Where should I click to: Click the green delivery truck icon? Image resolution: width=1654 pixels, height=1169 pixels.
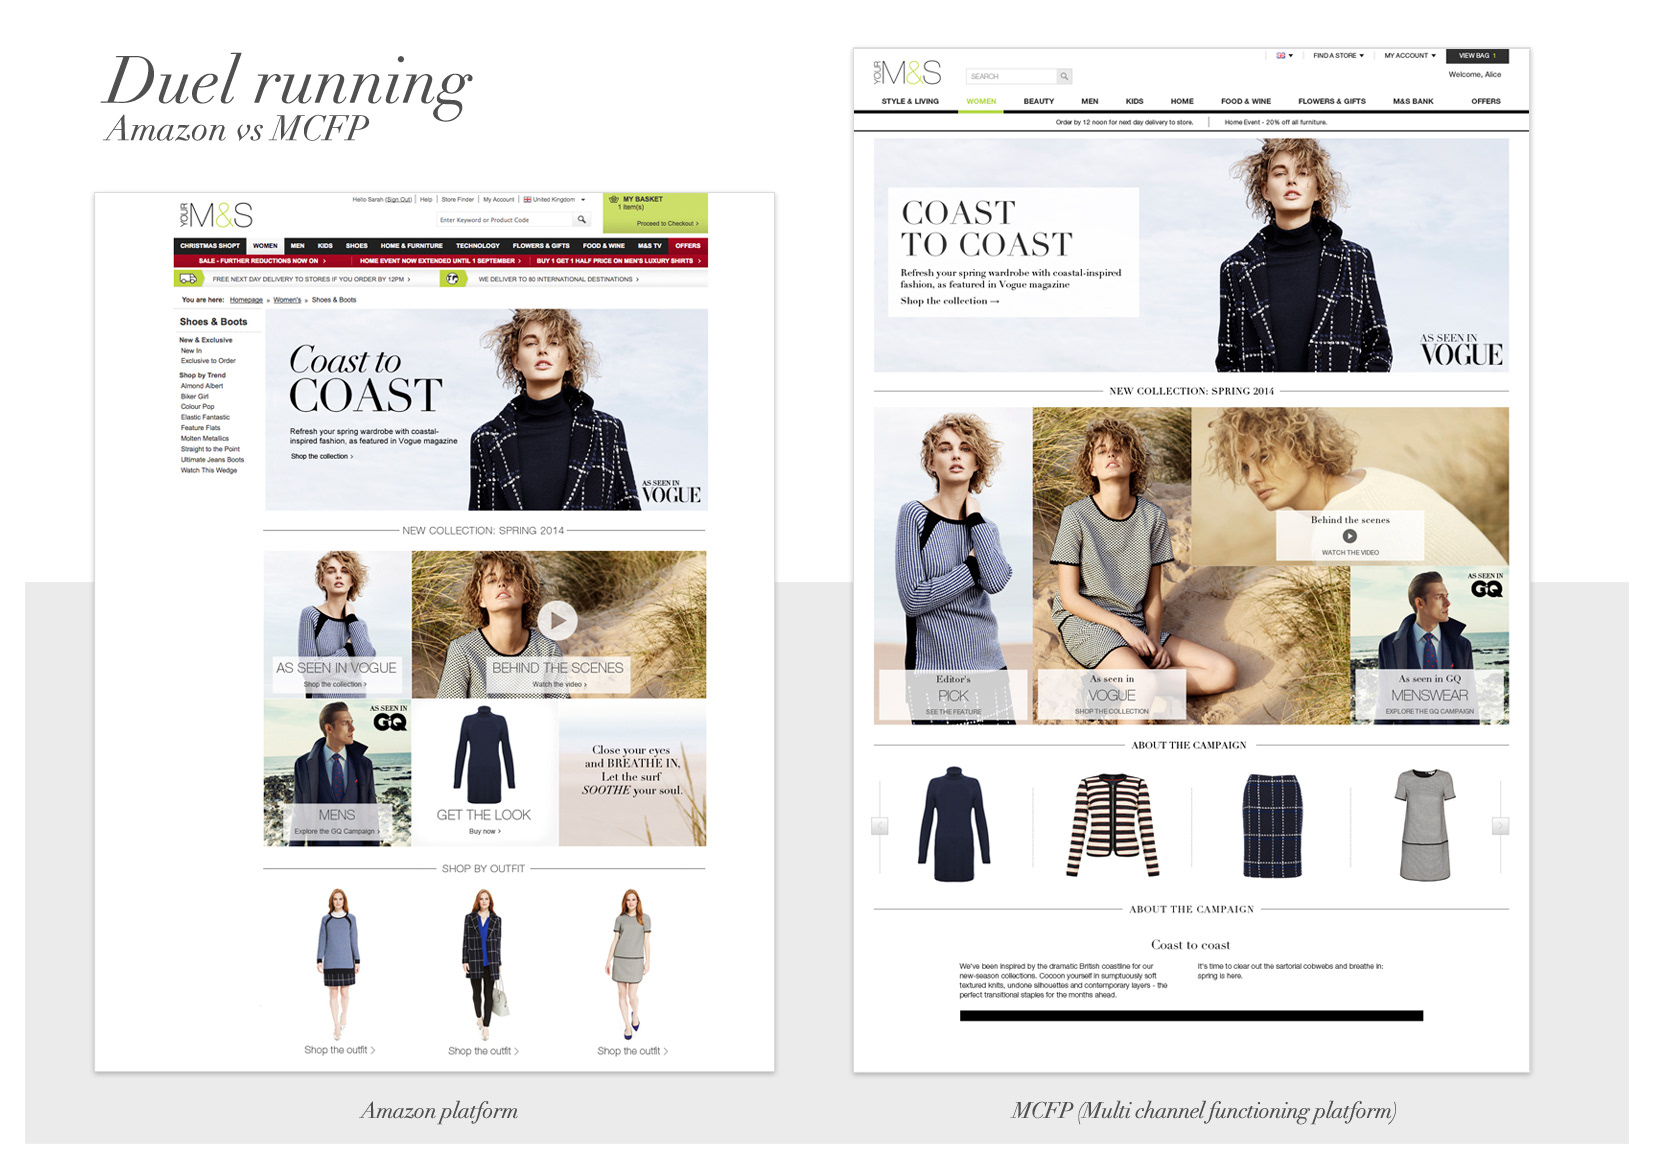click(188, 279)
